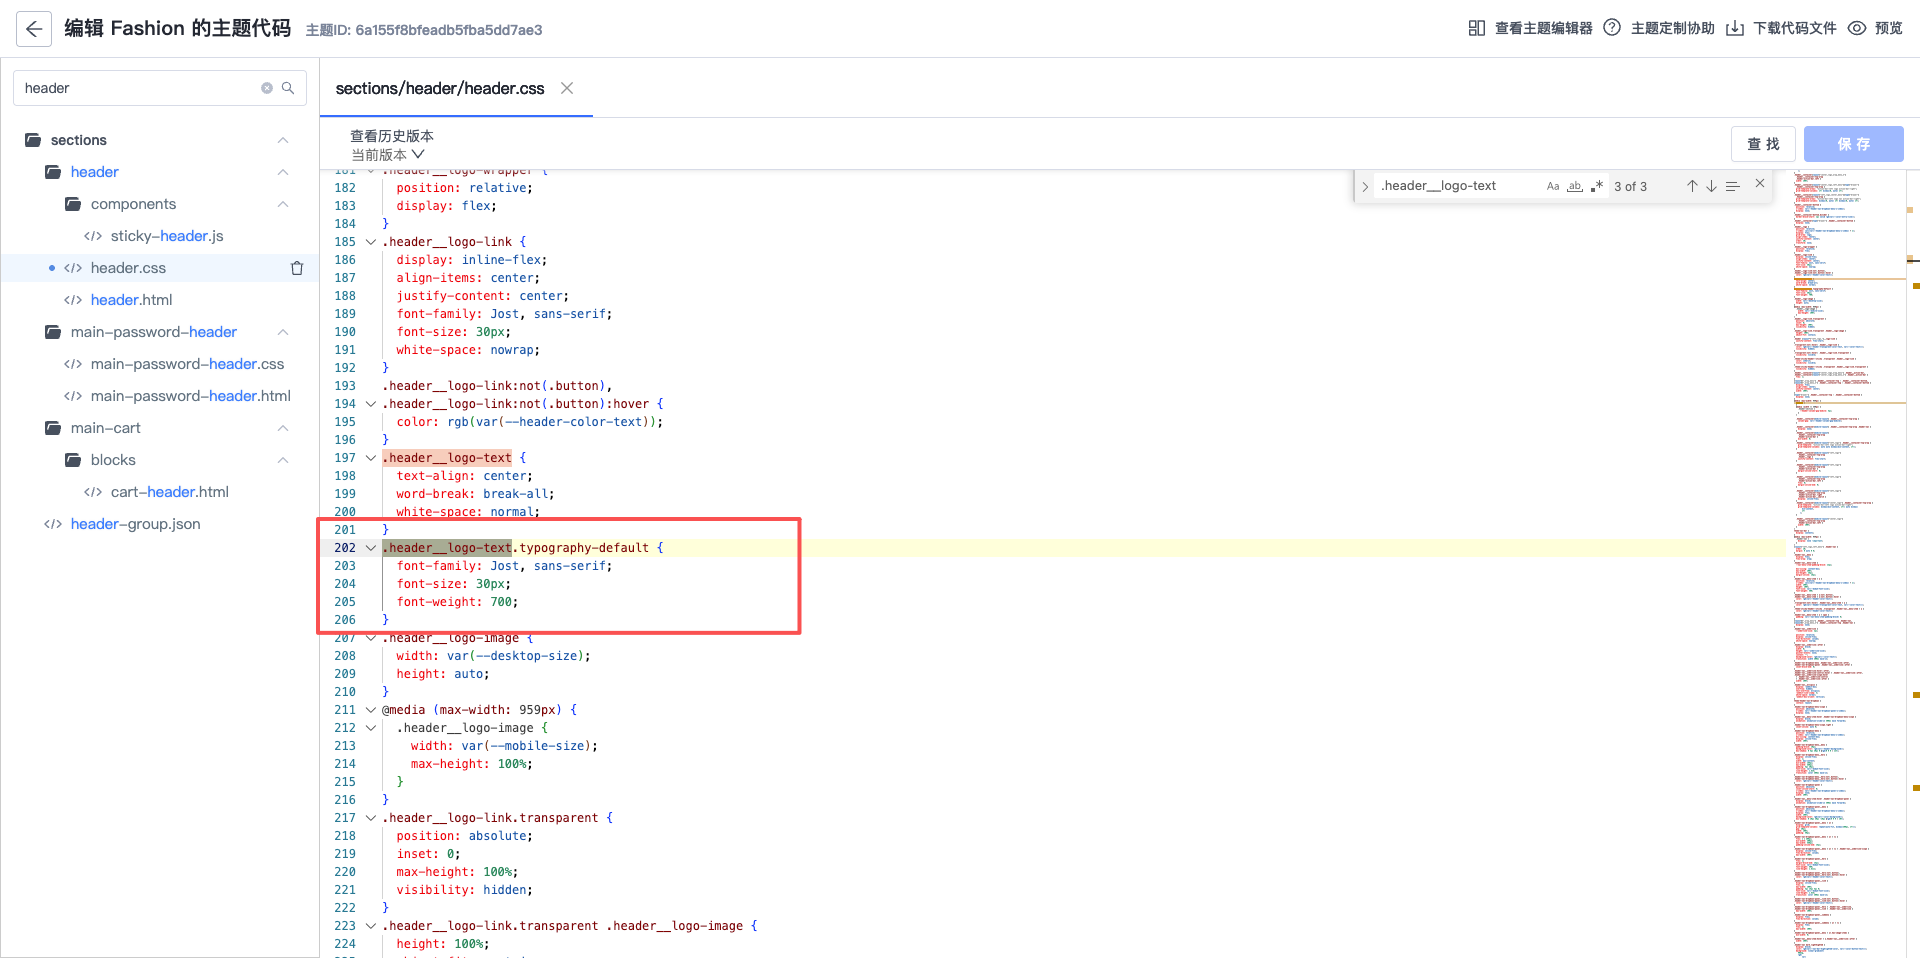Collapse the sections folder

tap(283, 140)
